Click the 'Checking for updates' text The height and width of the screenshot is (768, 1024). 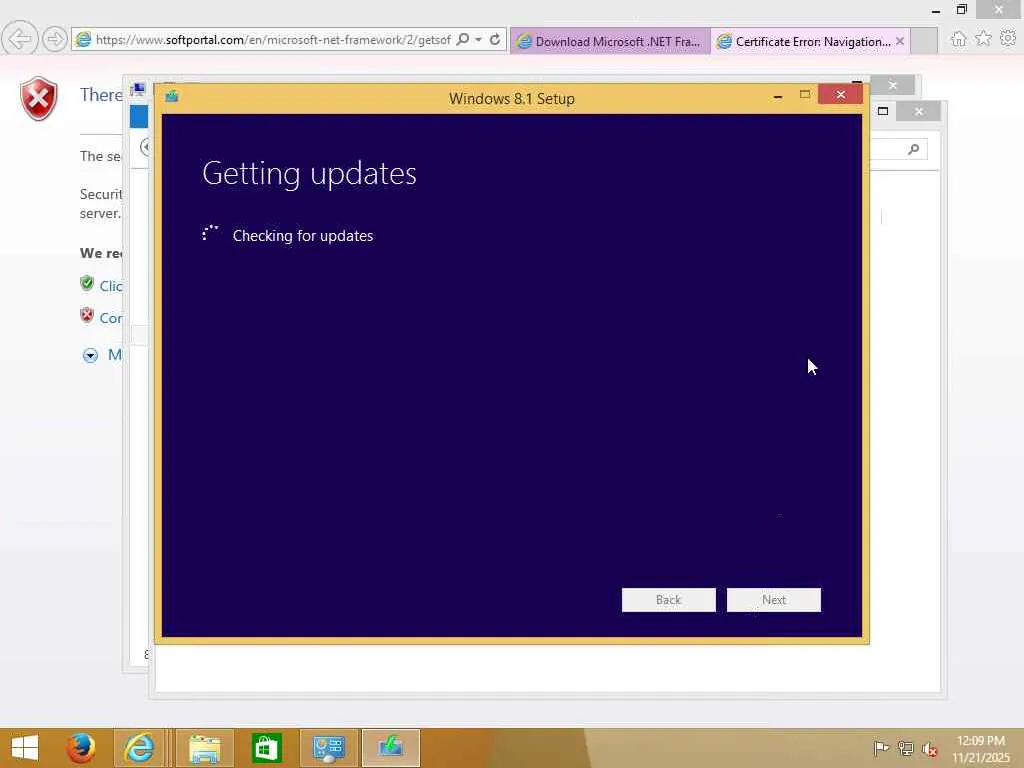click(302, 236)
